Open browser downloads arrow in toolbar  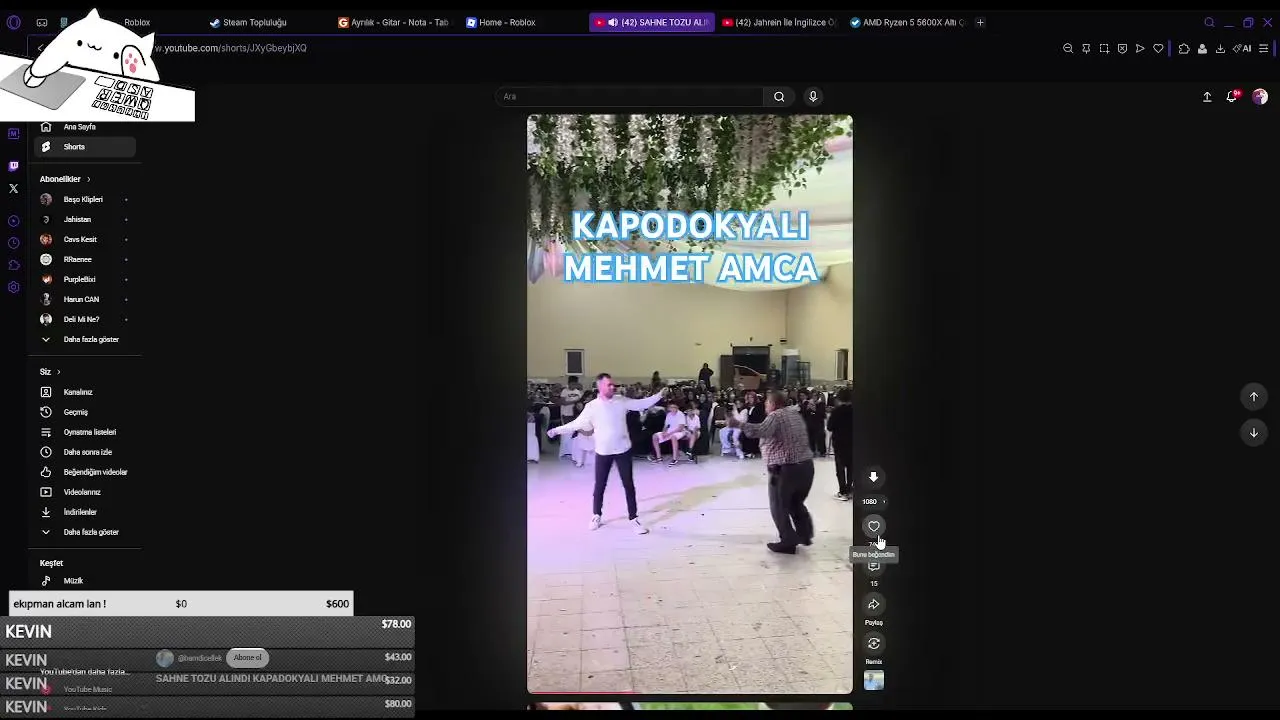pos(1220,48)
